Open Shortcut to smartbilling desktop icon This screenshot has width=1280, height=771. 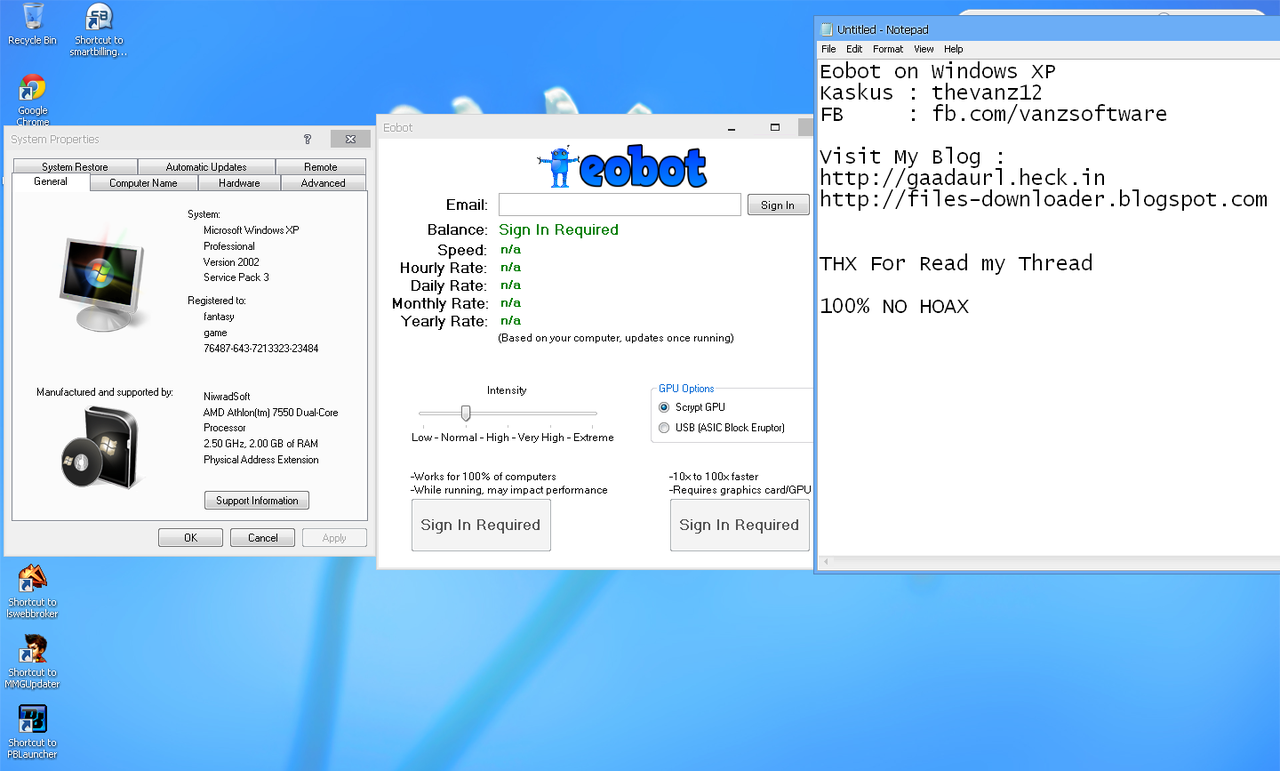pos(98,30)
